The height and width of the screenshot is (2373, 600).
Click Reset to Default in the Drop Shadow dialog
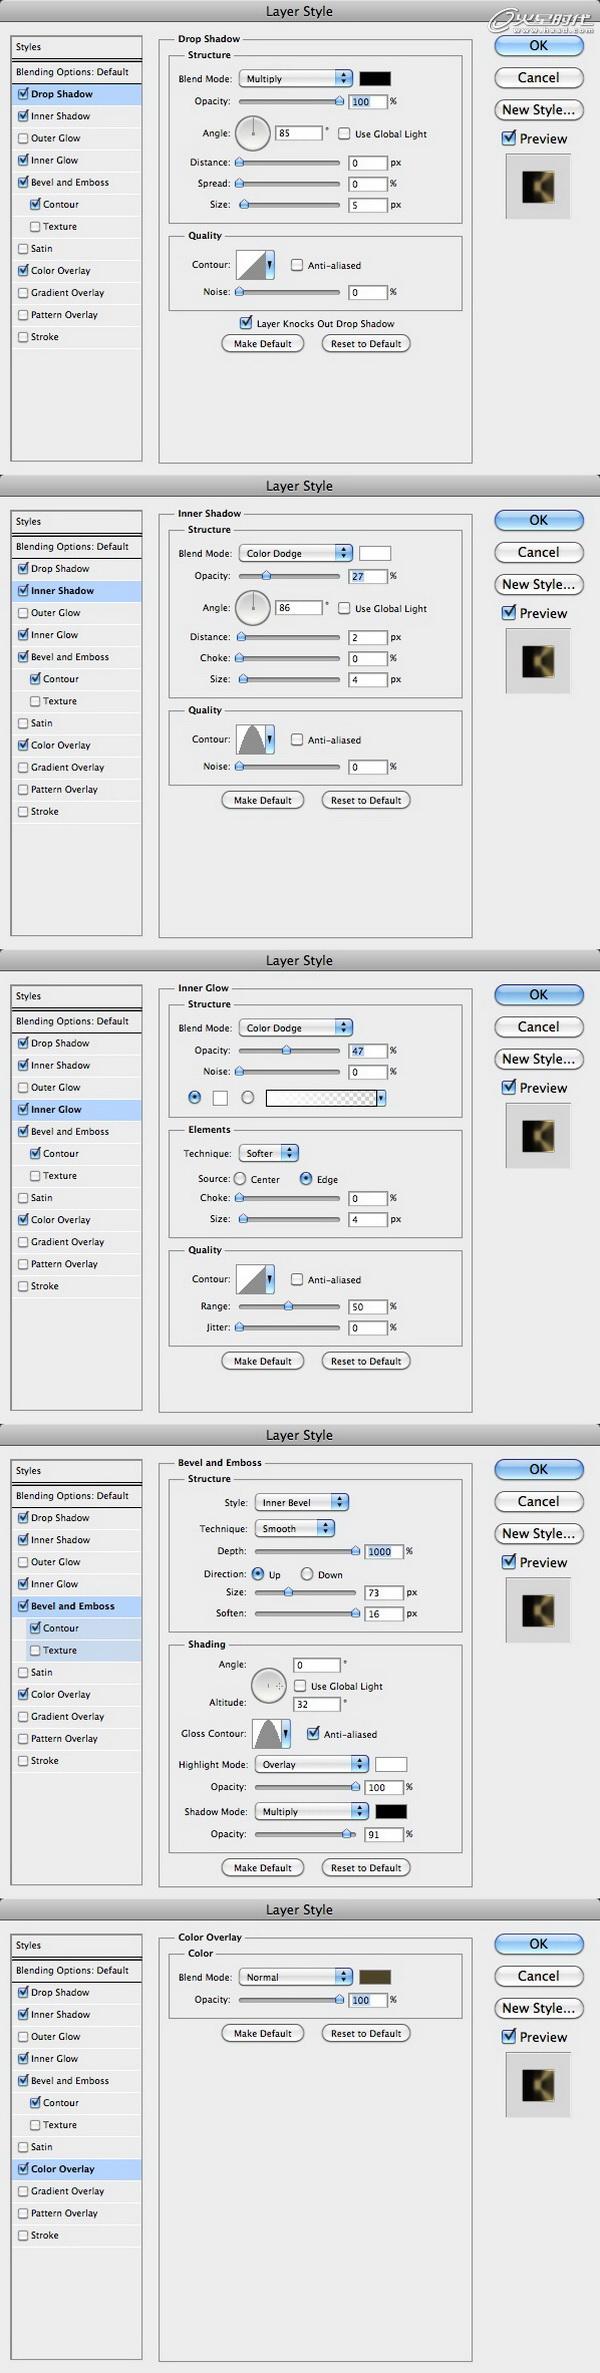366,343
